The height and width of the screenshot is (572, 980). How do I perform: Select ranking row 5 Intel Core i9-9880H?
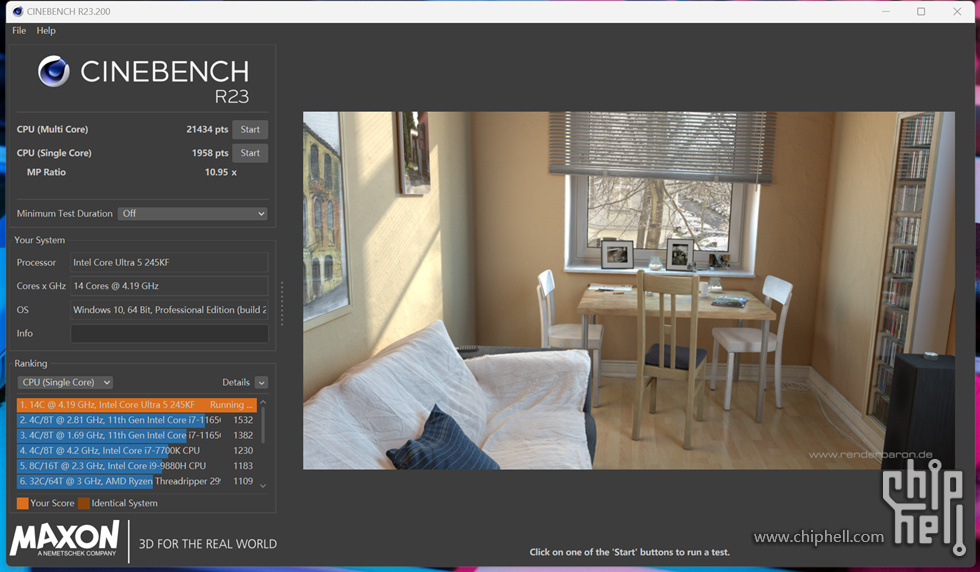137,466
